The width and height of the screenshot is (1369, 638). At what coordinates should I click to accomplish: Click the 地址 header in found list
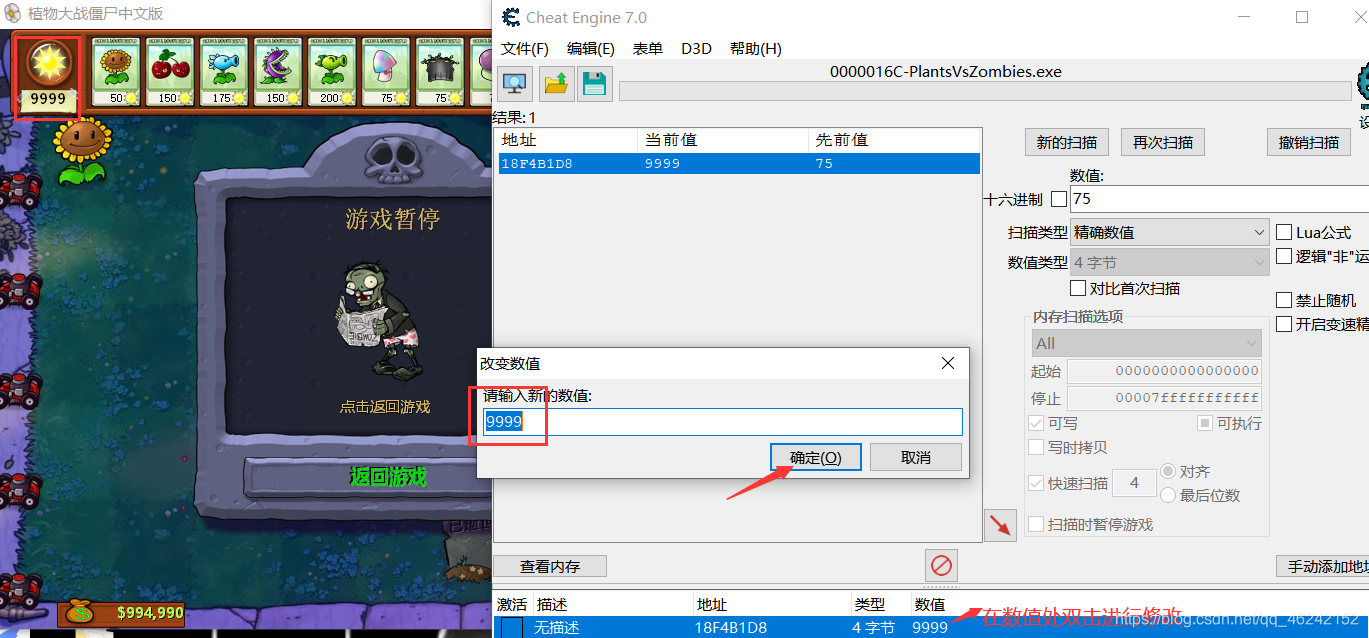[x=567, y=140]
